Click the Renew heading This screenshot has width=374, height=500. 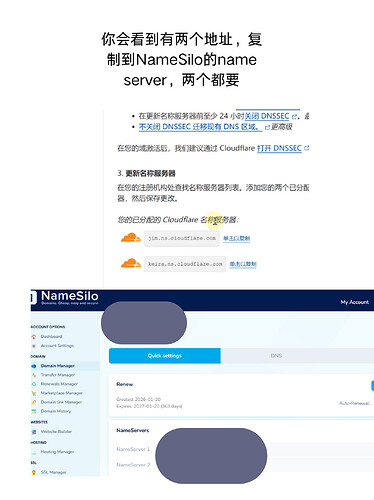pyautogui.click(x=125, y=384)
